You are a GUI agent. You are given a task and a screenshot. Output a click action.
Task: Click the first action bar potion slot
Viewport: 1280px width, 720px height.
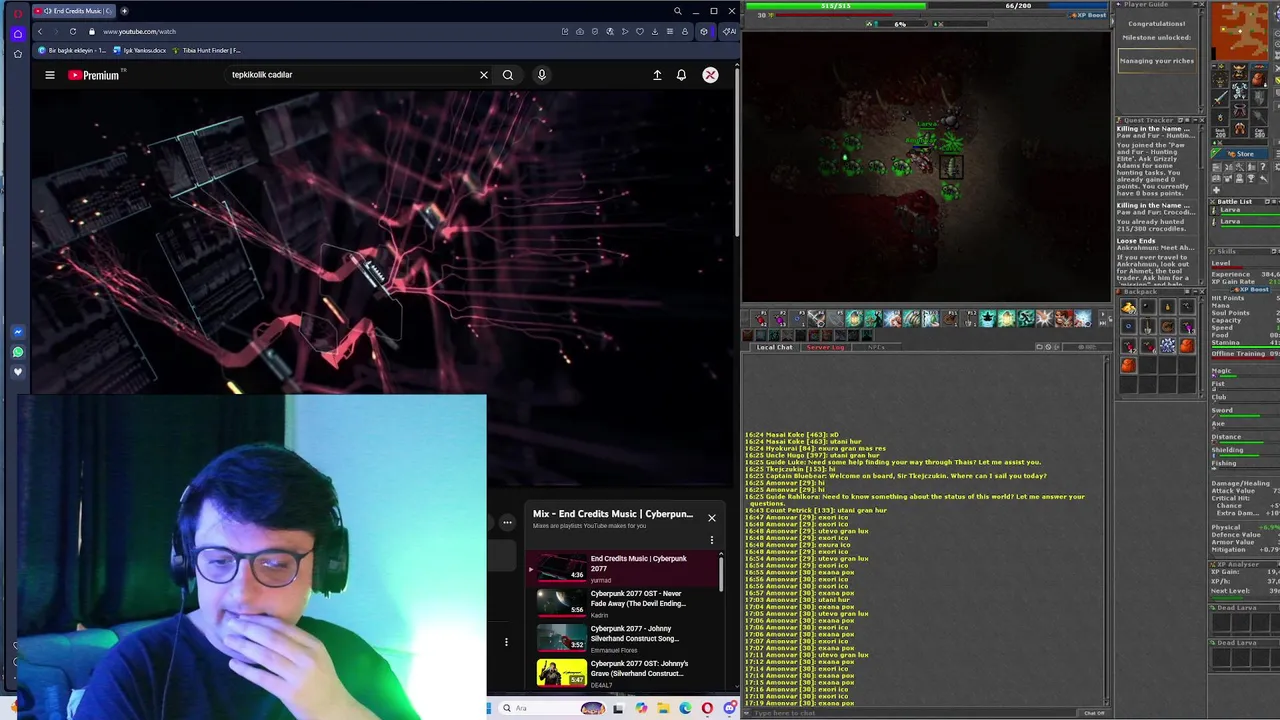point(761,319)
